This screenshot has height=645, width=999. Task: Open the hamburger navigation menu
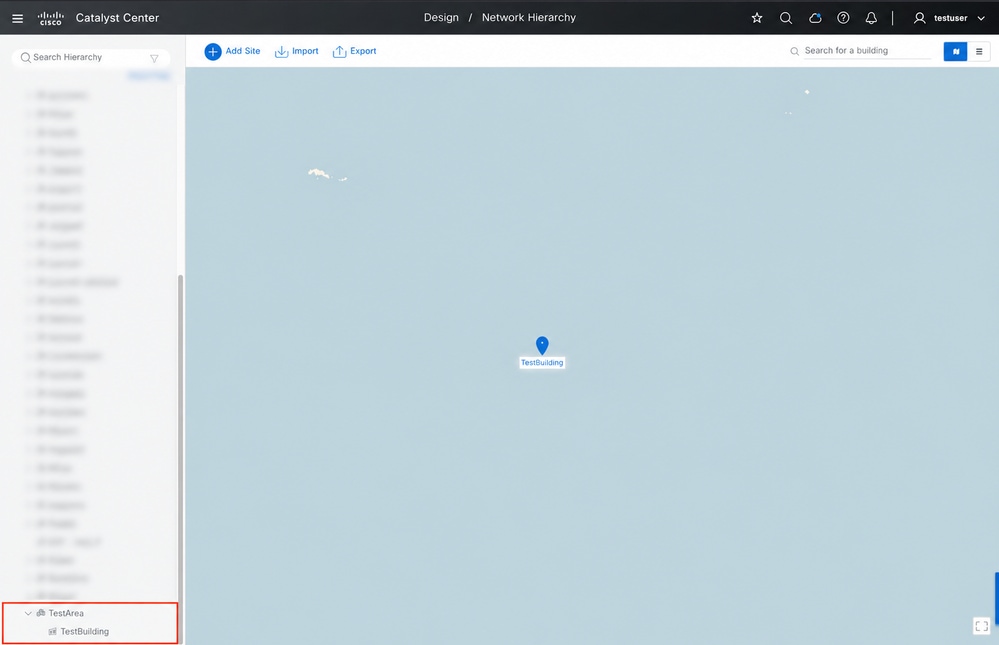click(18, 18)
